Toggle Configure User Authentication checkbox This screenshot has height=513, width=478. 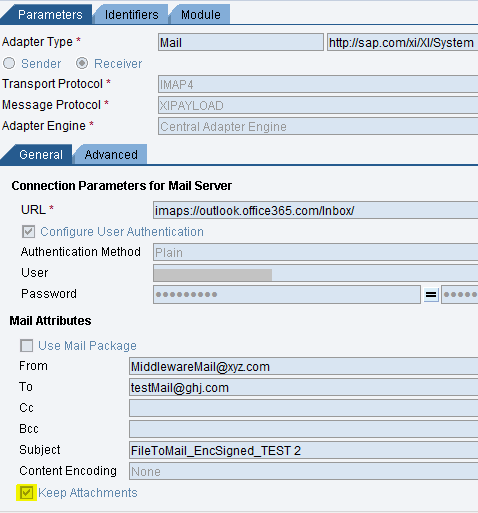tap(28, 232)
